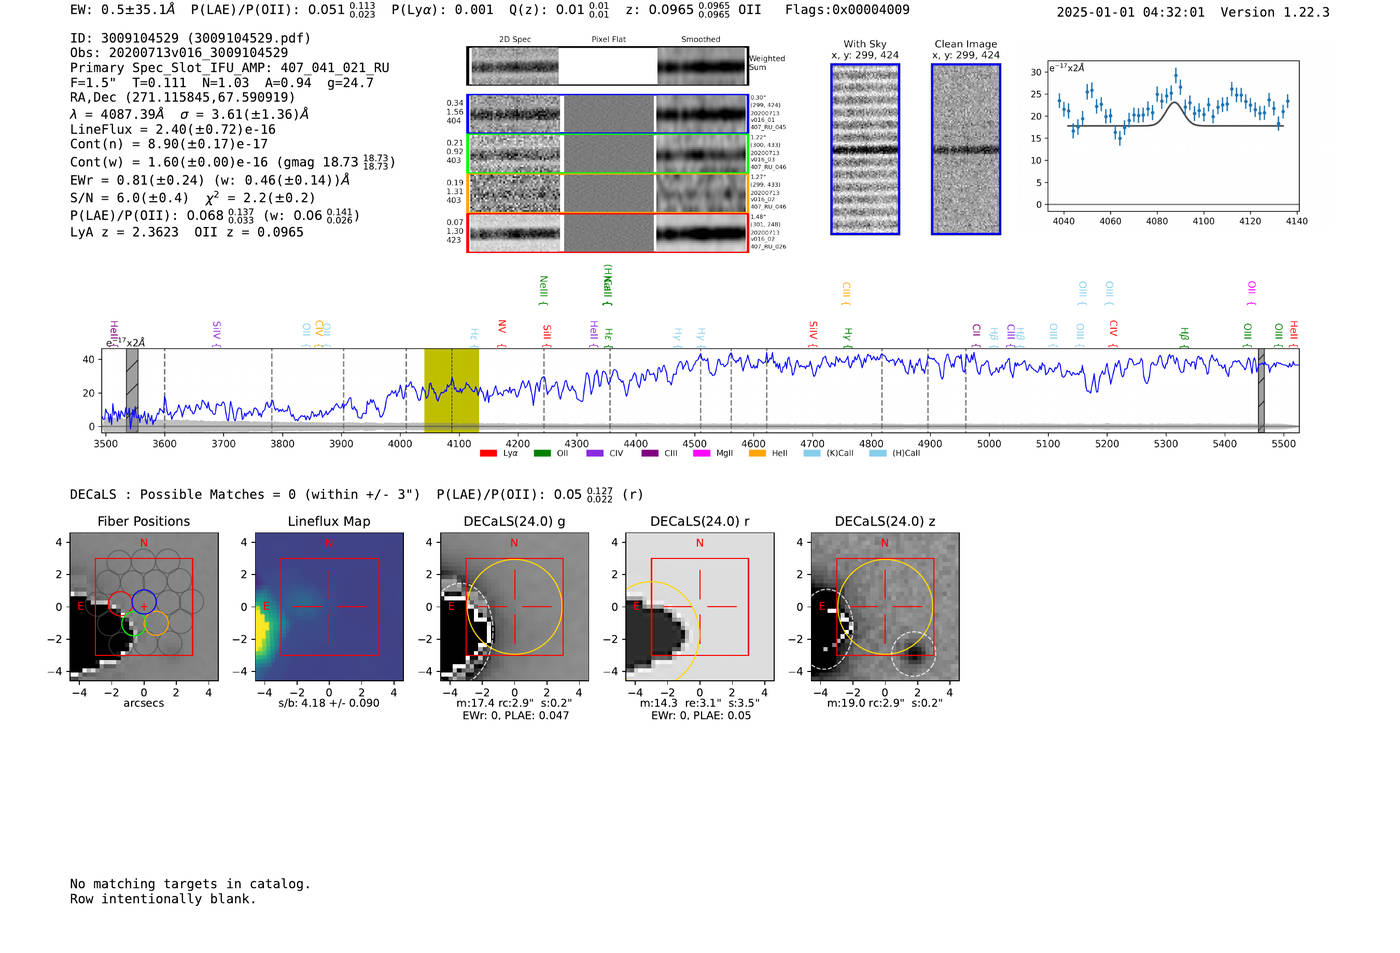Click the m:17.4 rc:2.9" caption
The image size is (1400, 953).
(x=514, y=703)
